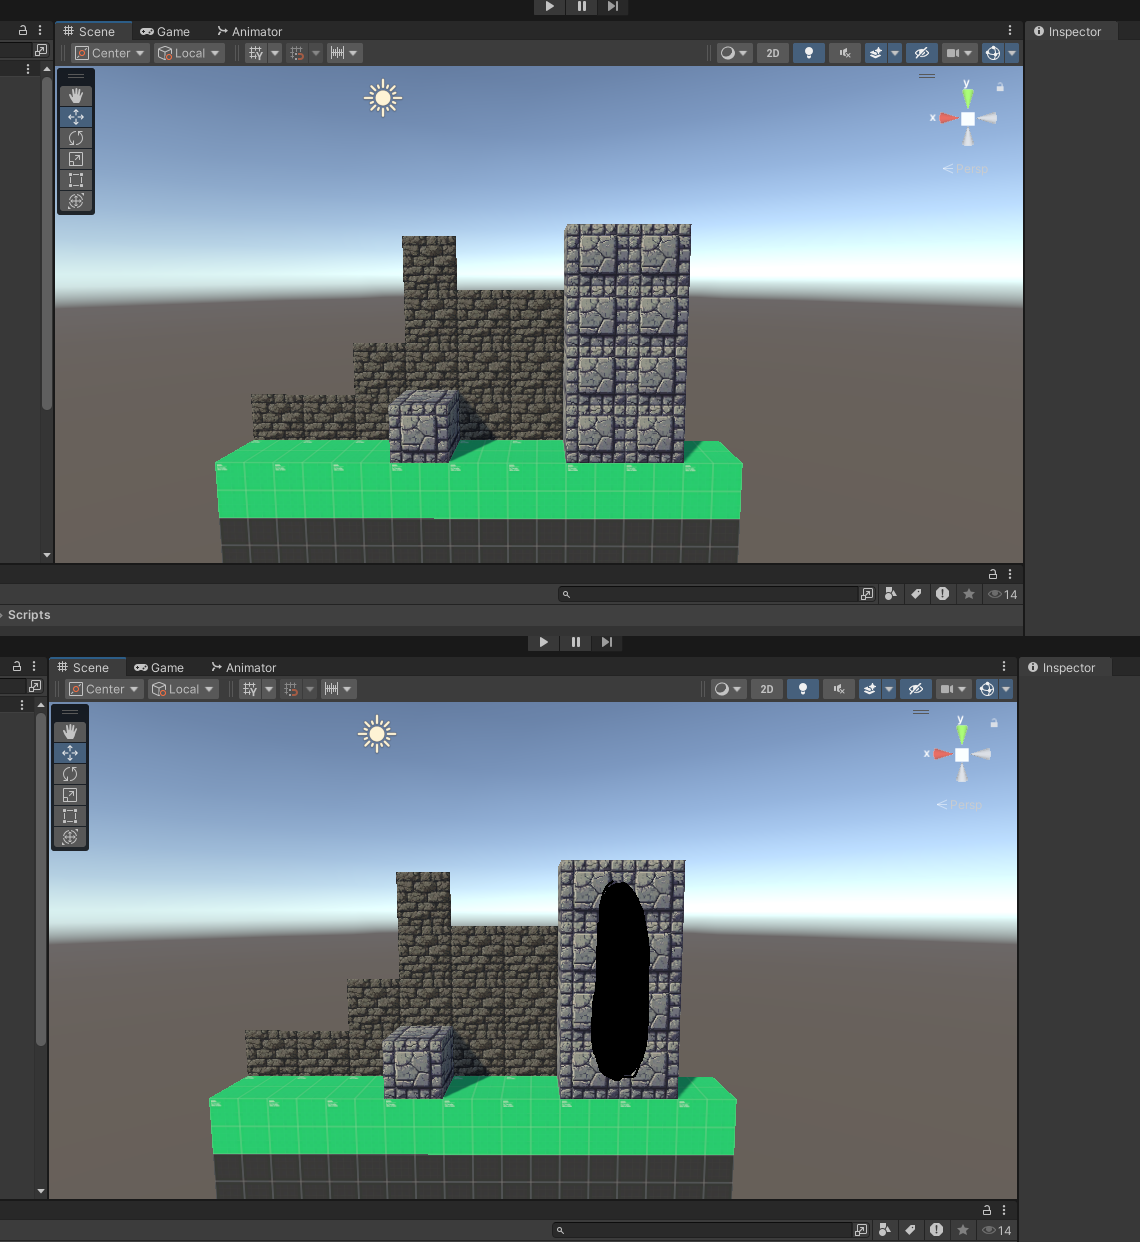The height and width of the screenshot is (1242, 1140).
Task: Click the increment snap ruler icon in lower toolbar
Action: [x=331, y=689]
